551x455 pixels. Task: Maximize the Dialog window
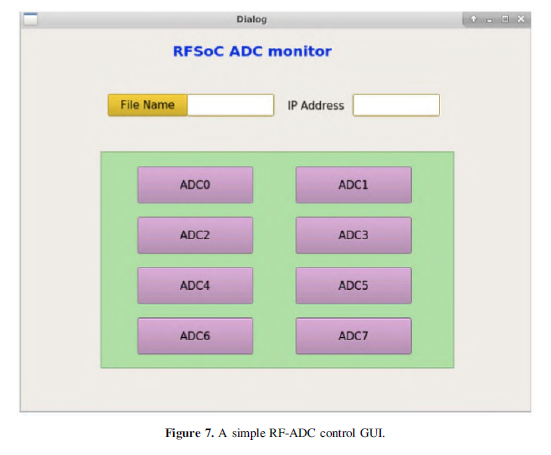coord(505,19)
